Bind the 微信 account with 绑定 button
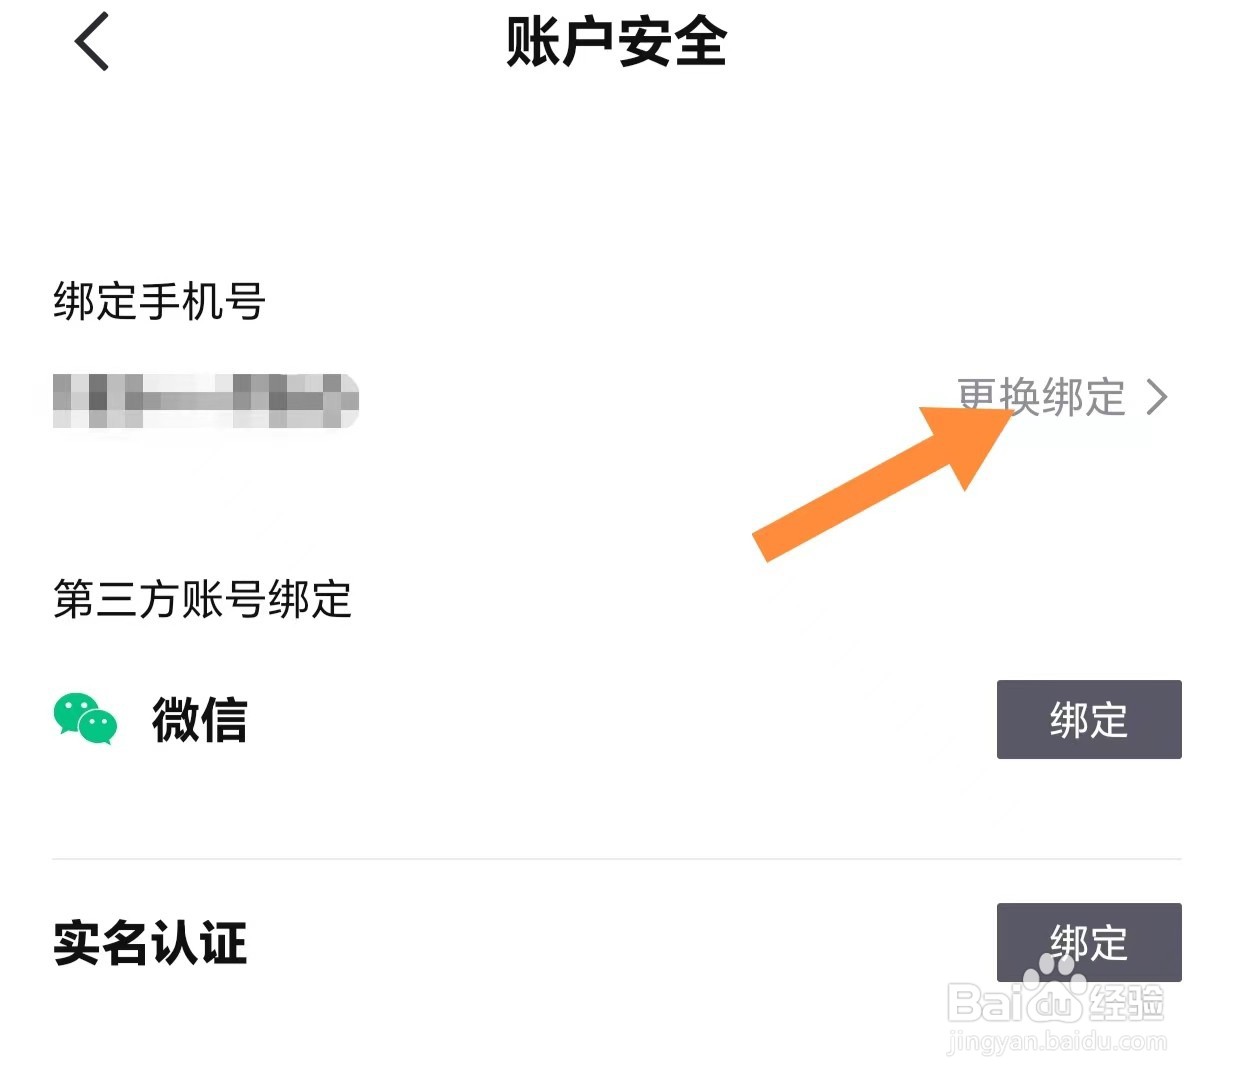The image size is (1234, 1084). (x=1089, y=719)
